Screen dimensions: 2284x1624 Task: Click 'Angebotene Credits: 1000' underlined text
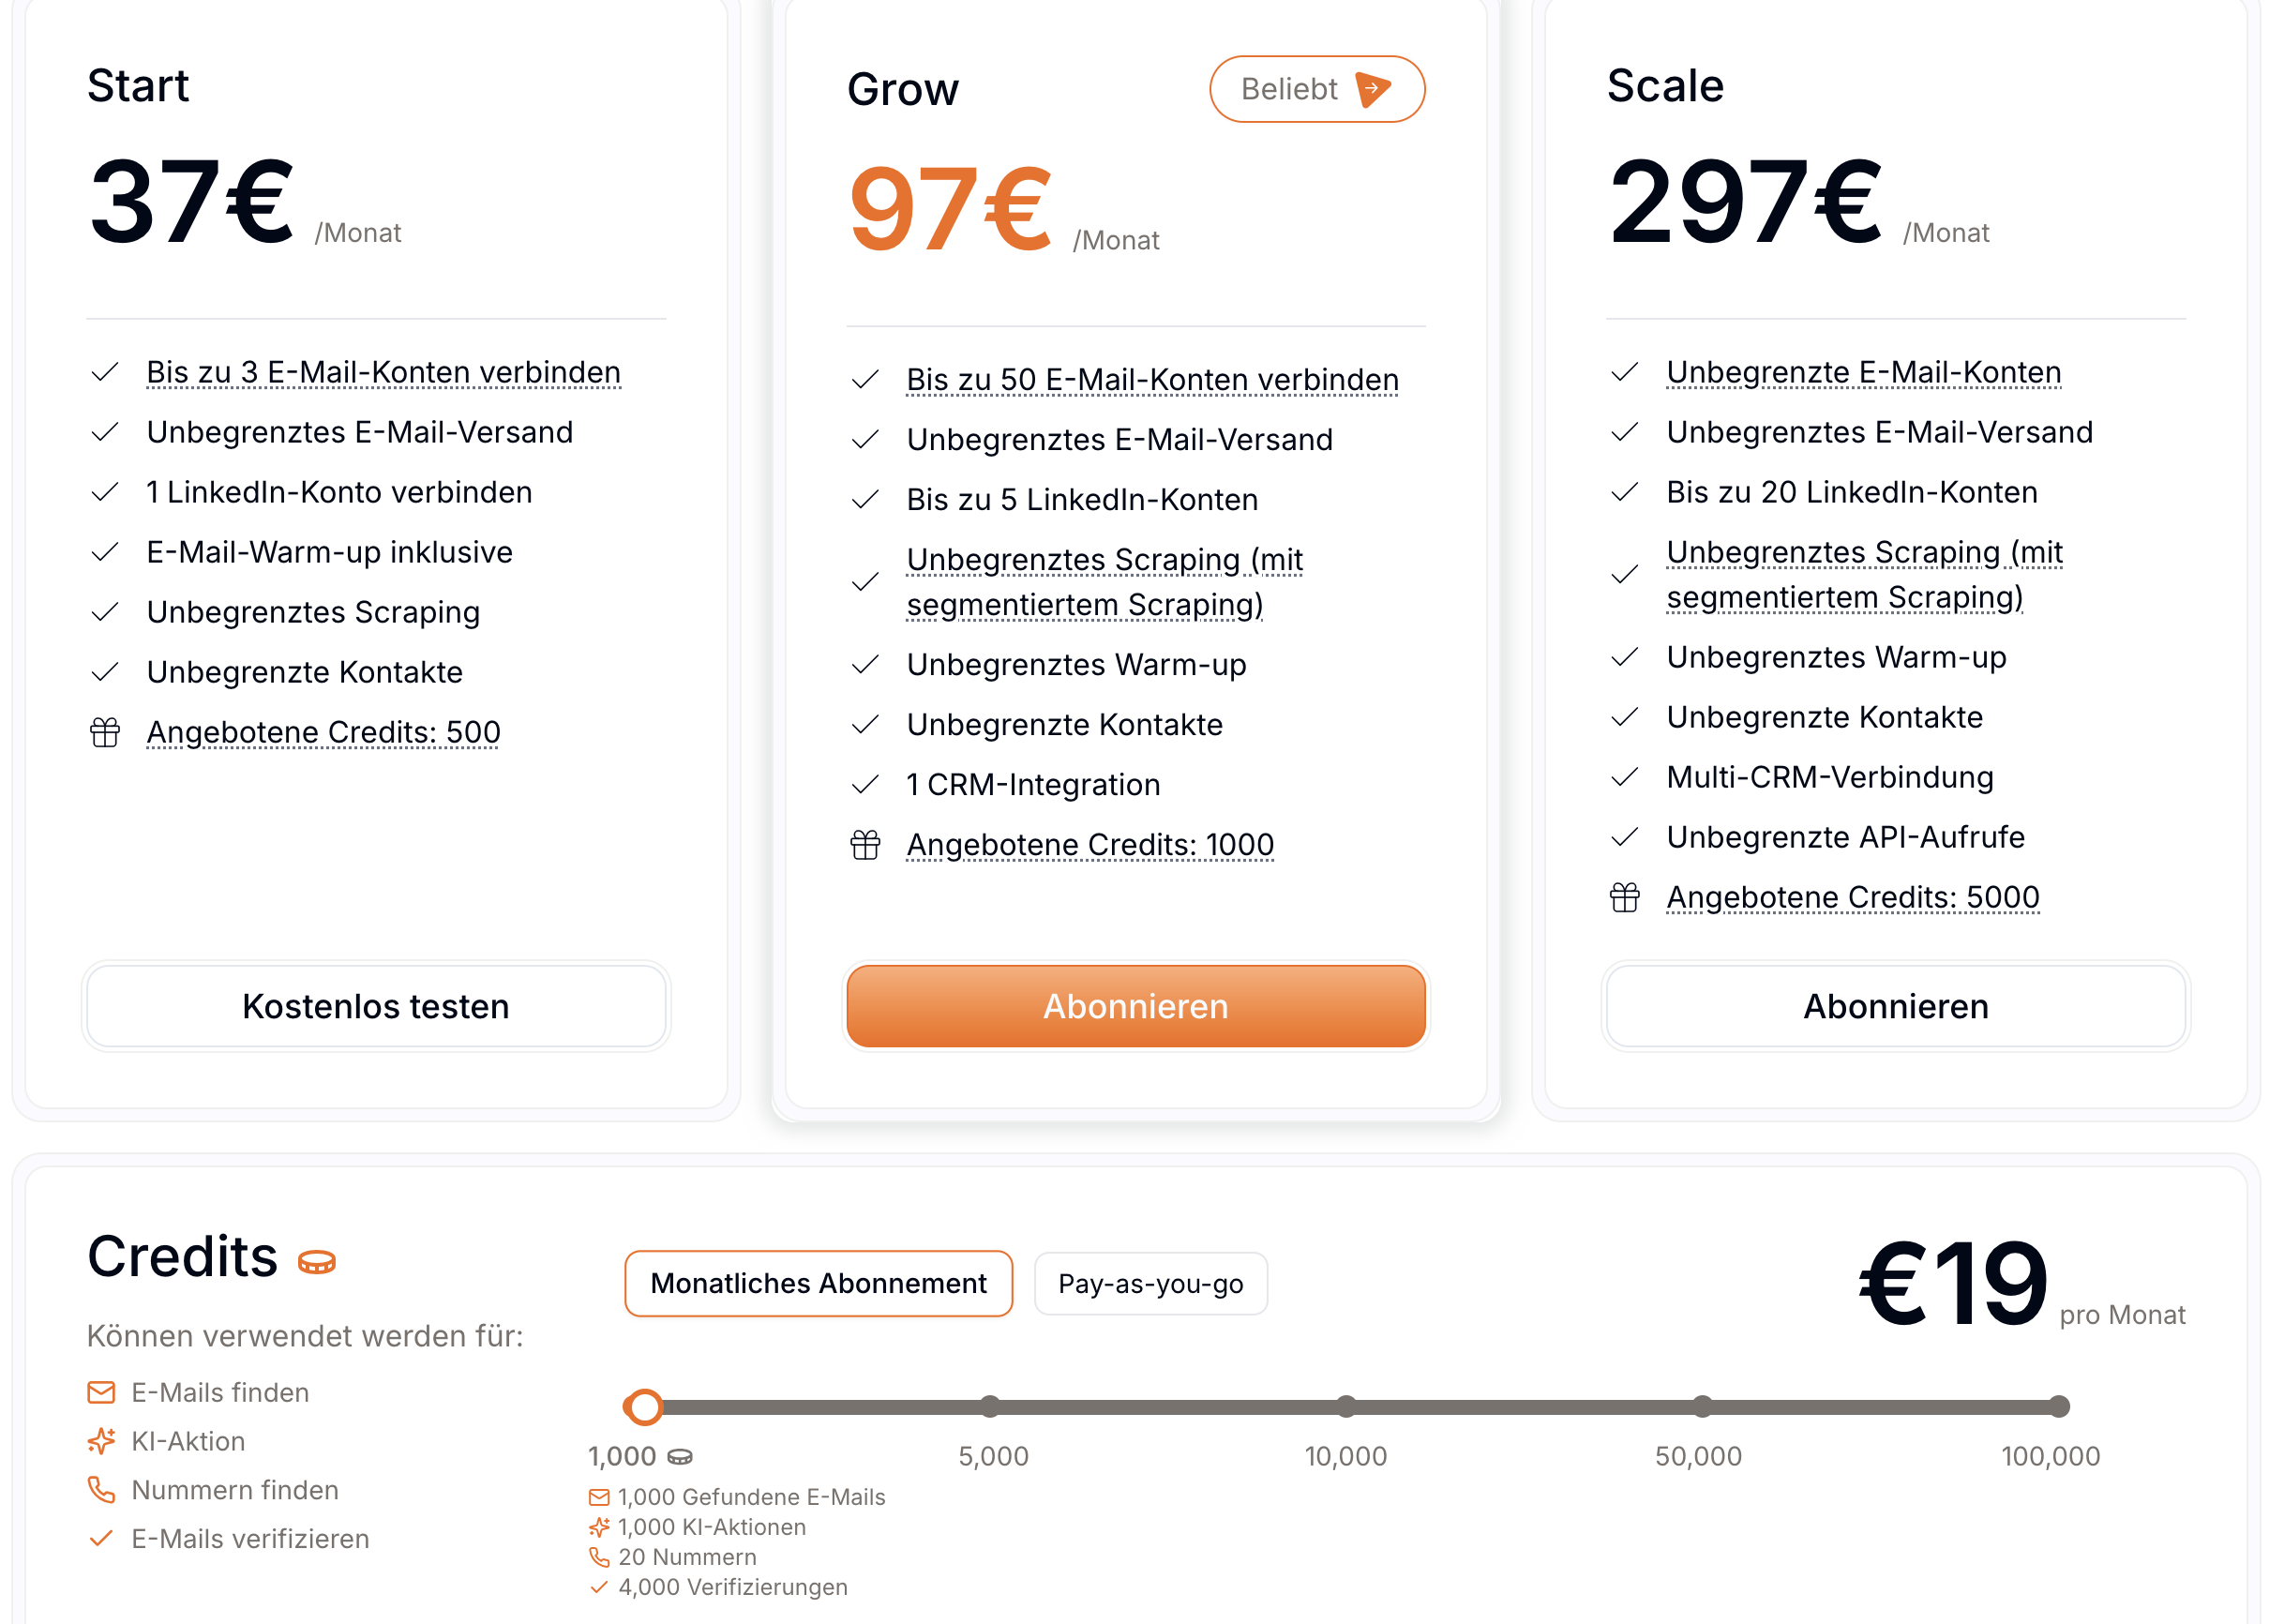point(1090,846)
